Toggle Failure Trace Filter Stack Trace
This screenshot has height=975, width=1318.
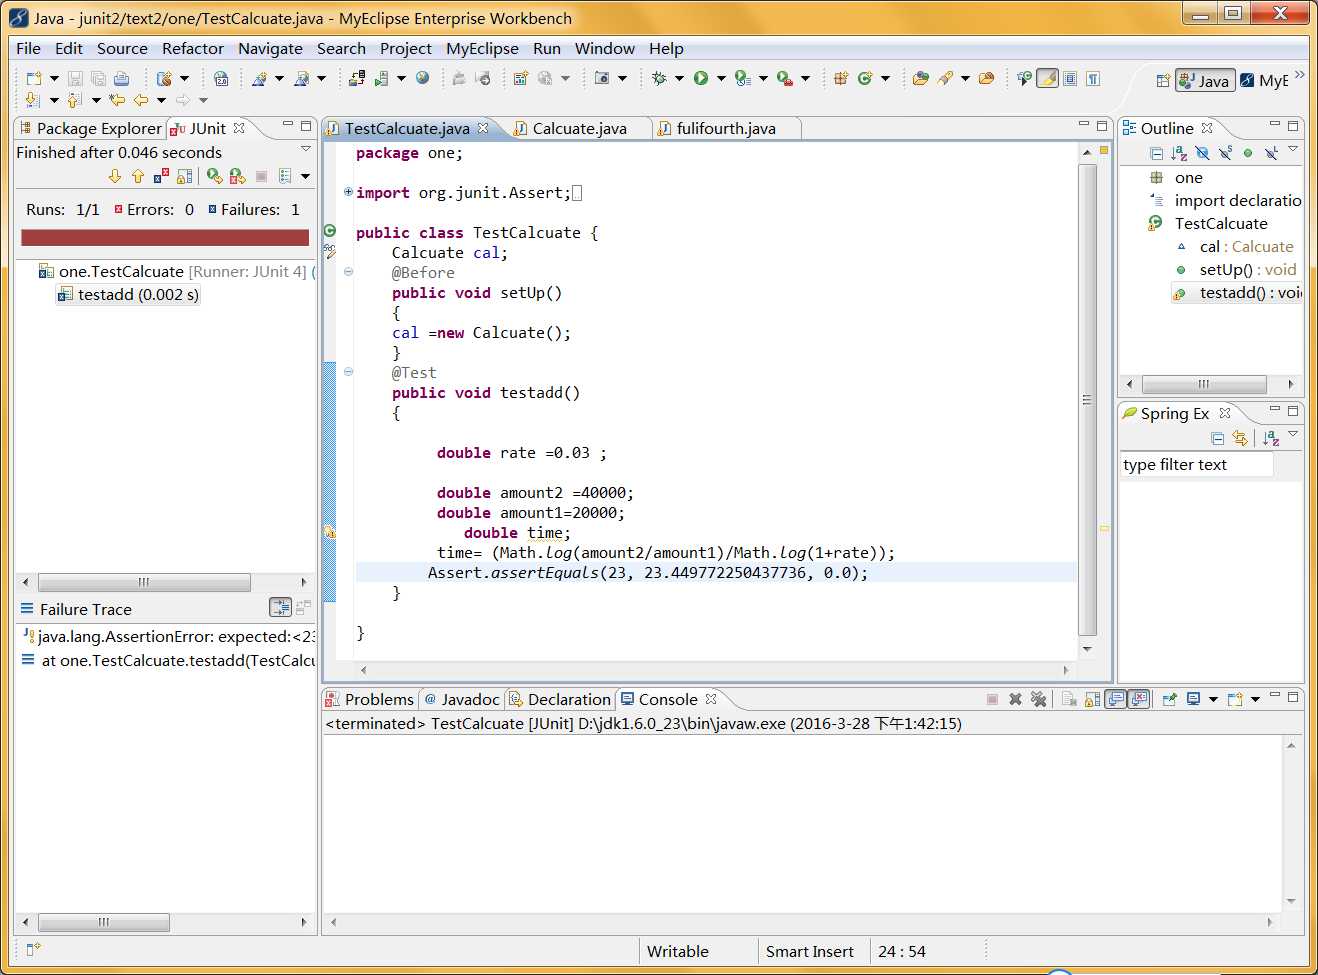280,608
